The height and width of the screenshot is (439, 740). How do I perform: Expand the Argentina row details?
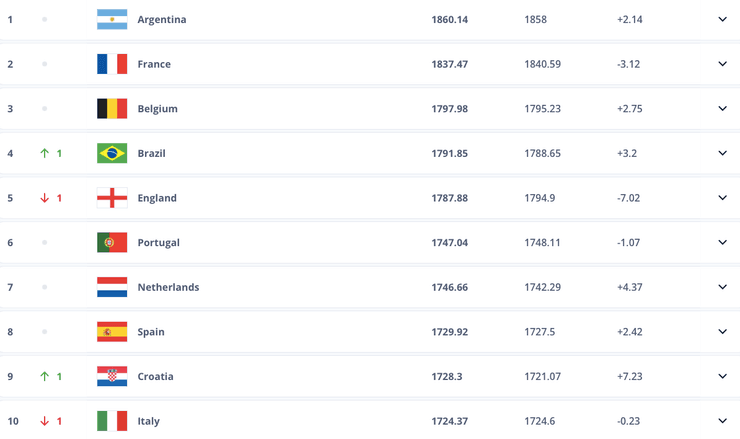point(722,19)
